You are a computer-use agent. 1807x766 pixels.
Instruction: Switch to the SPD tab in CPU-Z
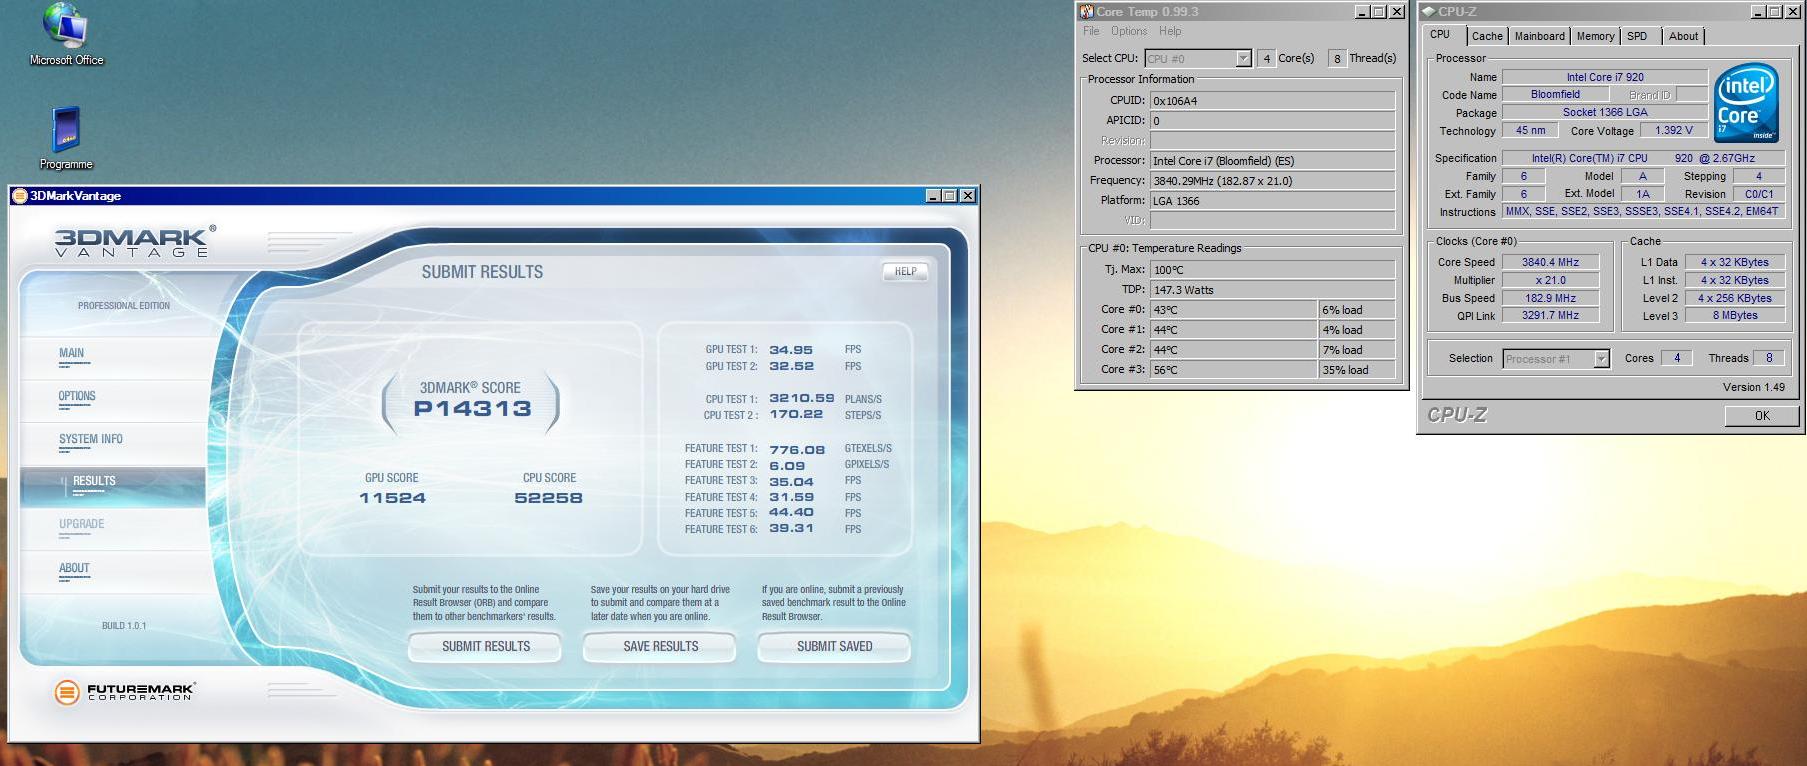click(x=1637, y=36)
